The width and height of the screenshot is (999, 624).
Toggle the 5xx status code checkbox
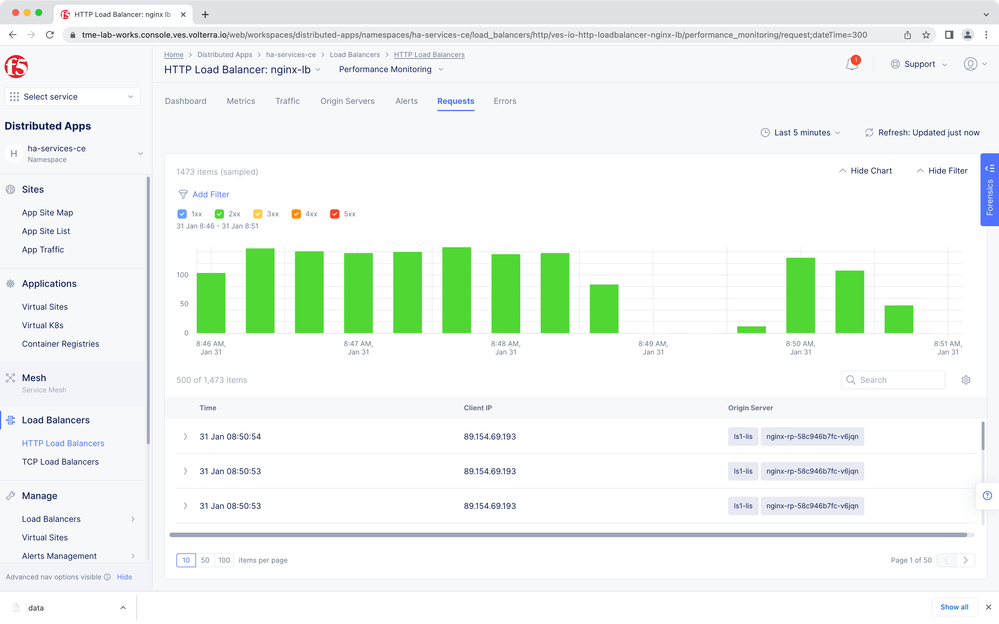point(335,214)
